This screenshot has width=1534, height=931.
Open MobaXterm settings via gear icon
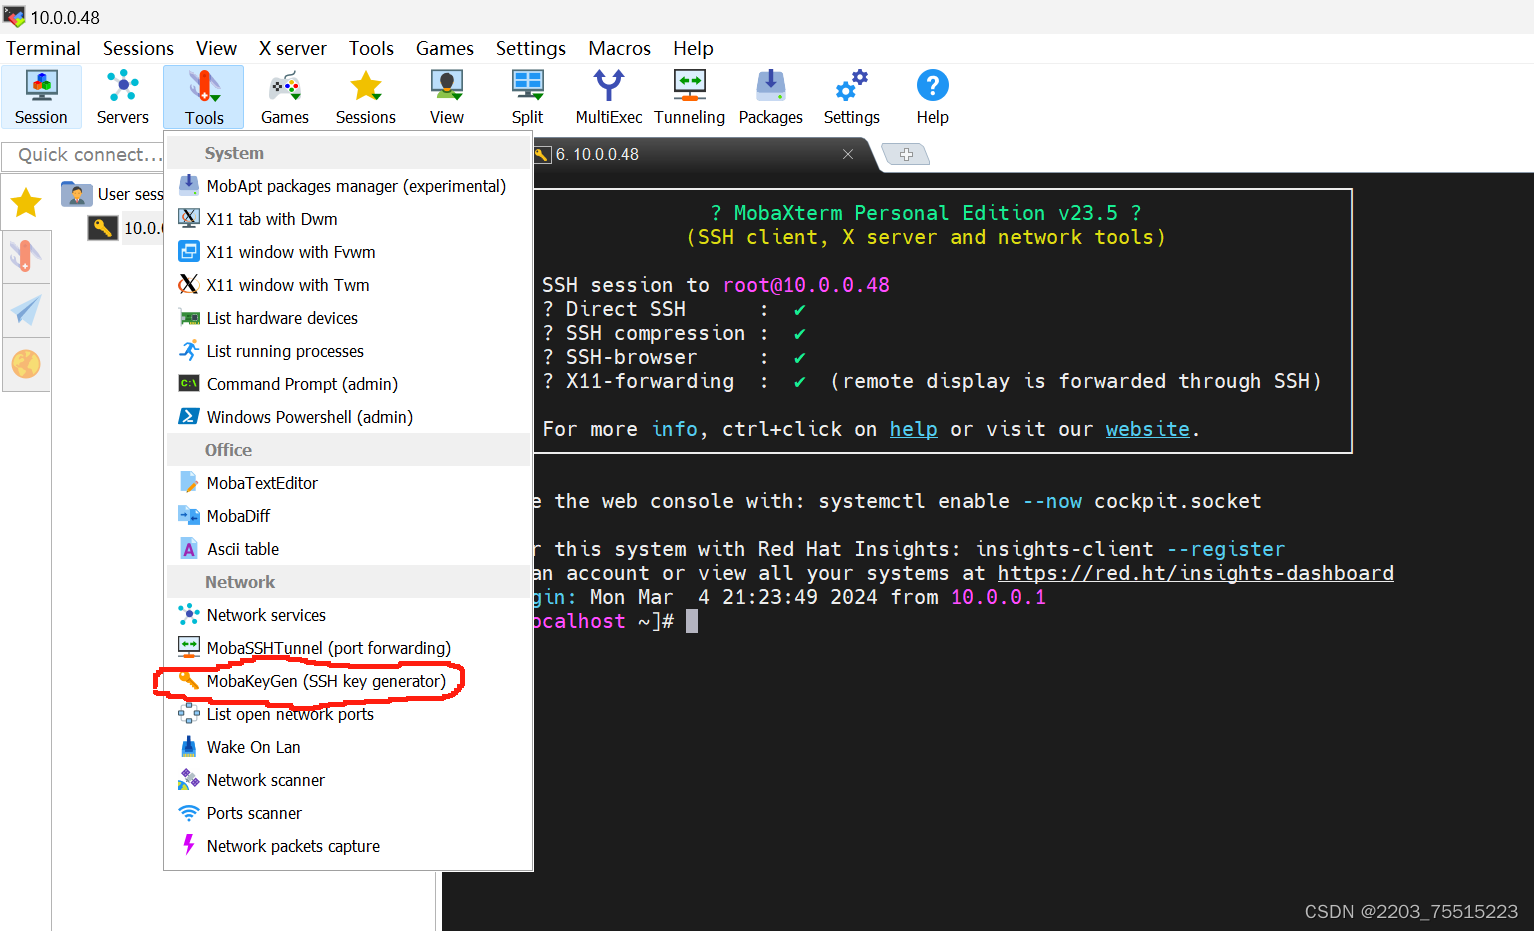click(x=850, y=96)
